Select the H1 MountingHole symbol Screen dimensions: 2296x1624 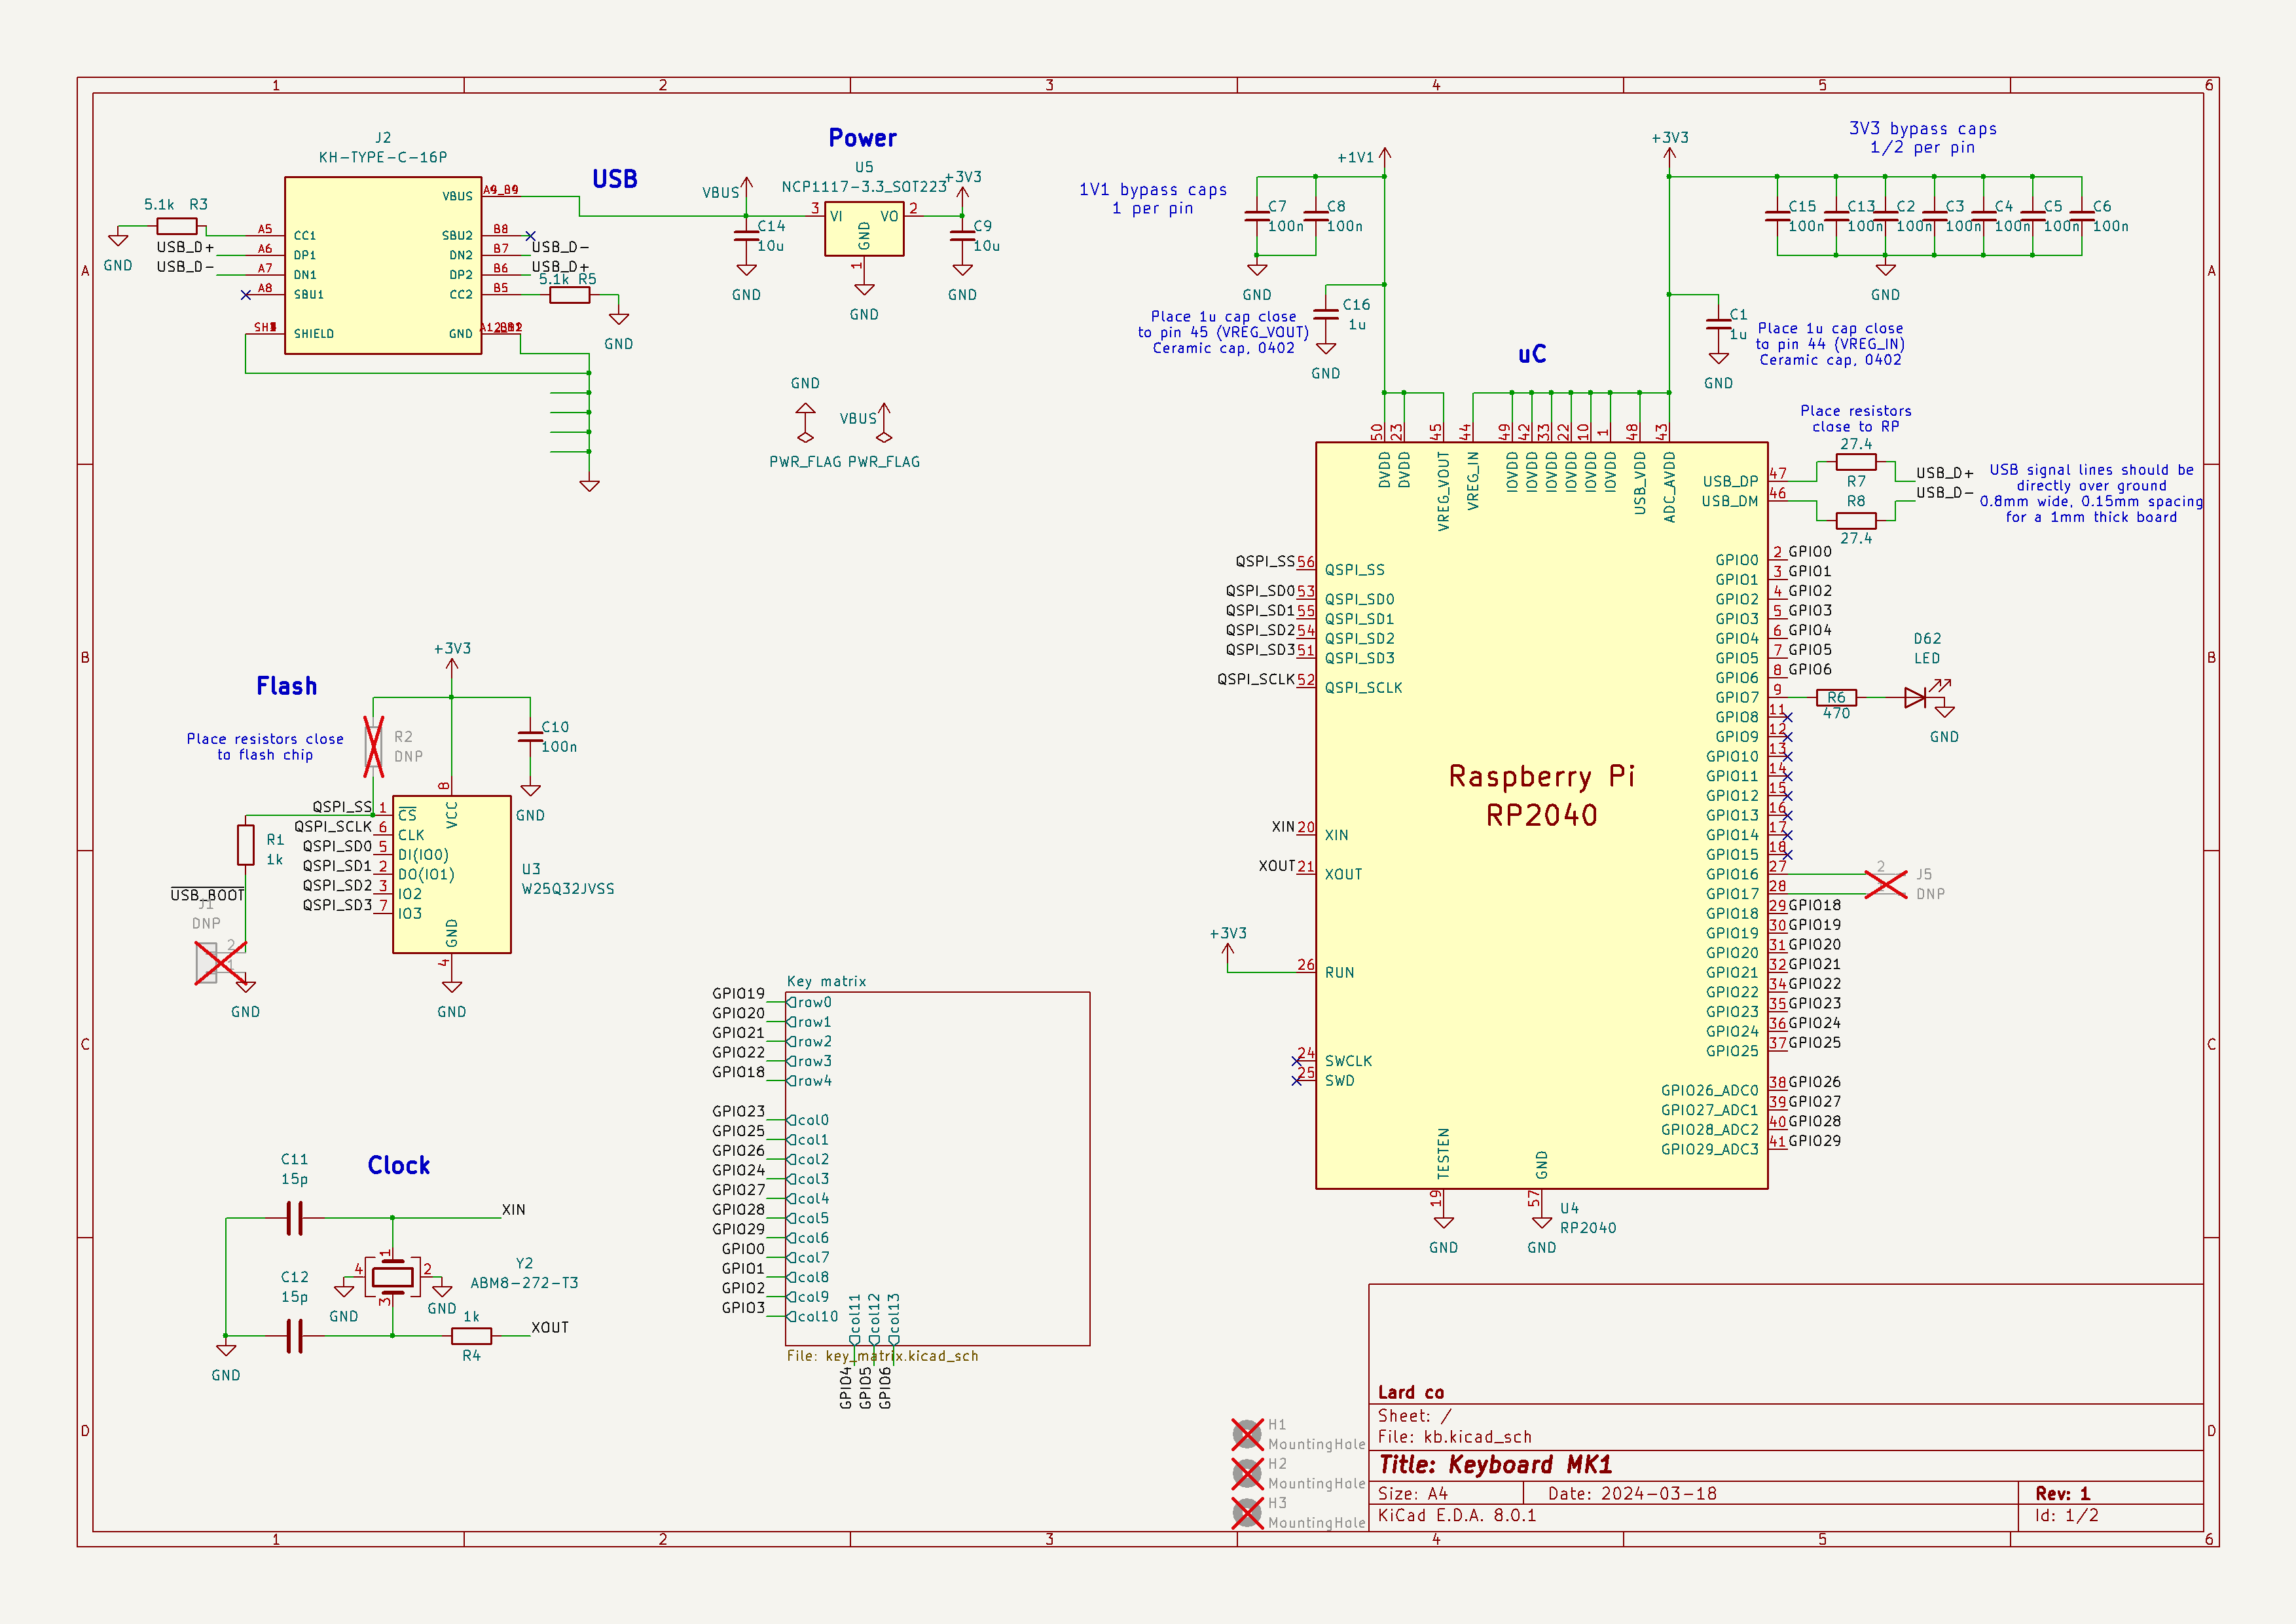[x=1247, y=1434]
